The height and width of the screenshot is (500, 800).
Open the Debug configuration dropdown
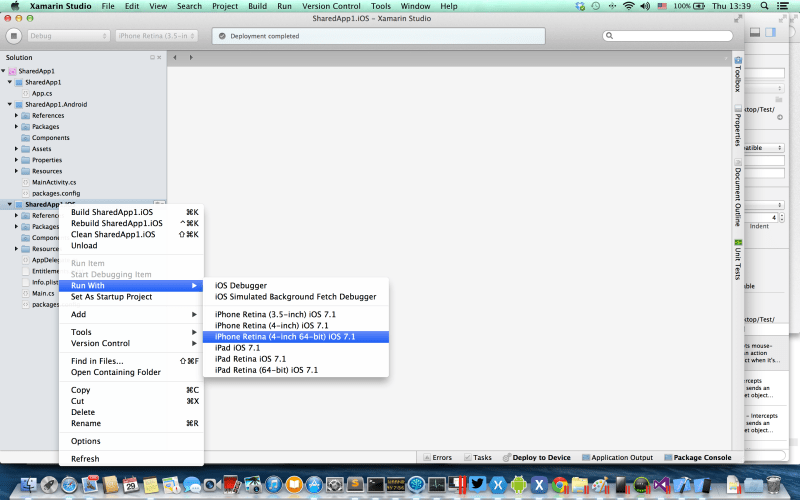[68, 36]
